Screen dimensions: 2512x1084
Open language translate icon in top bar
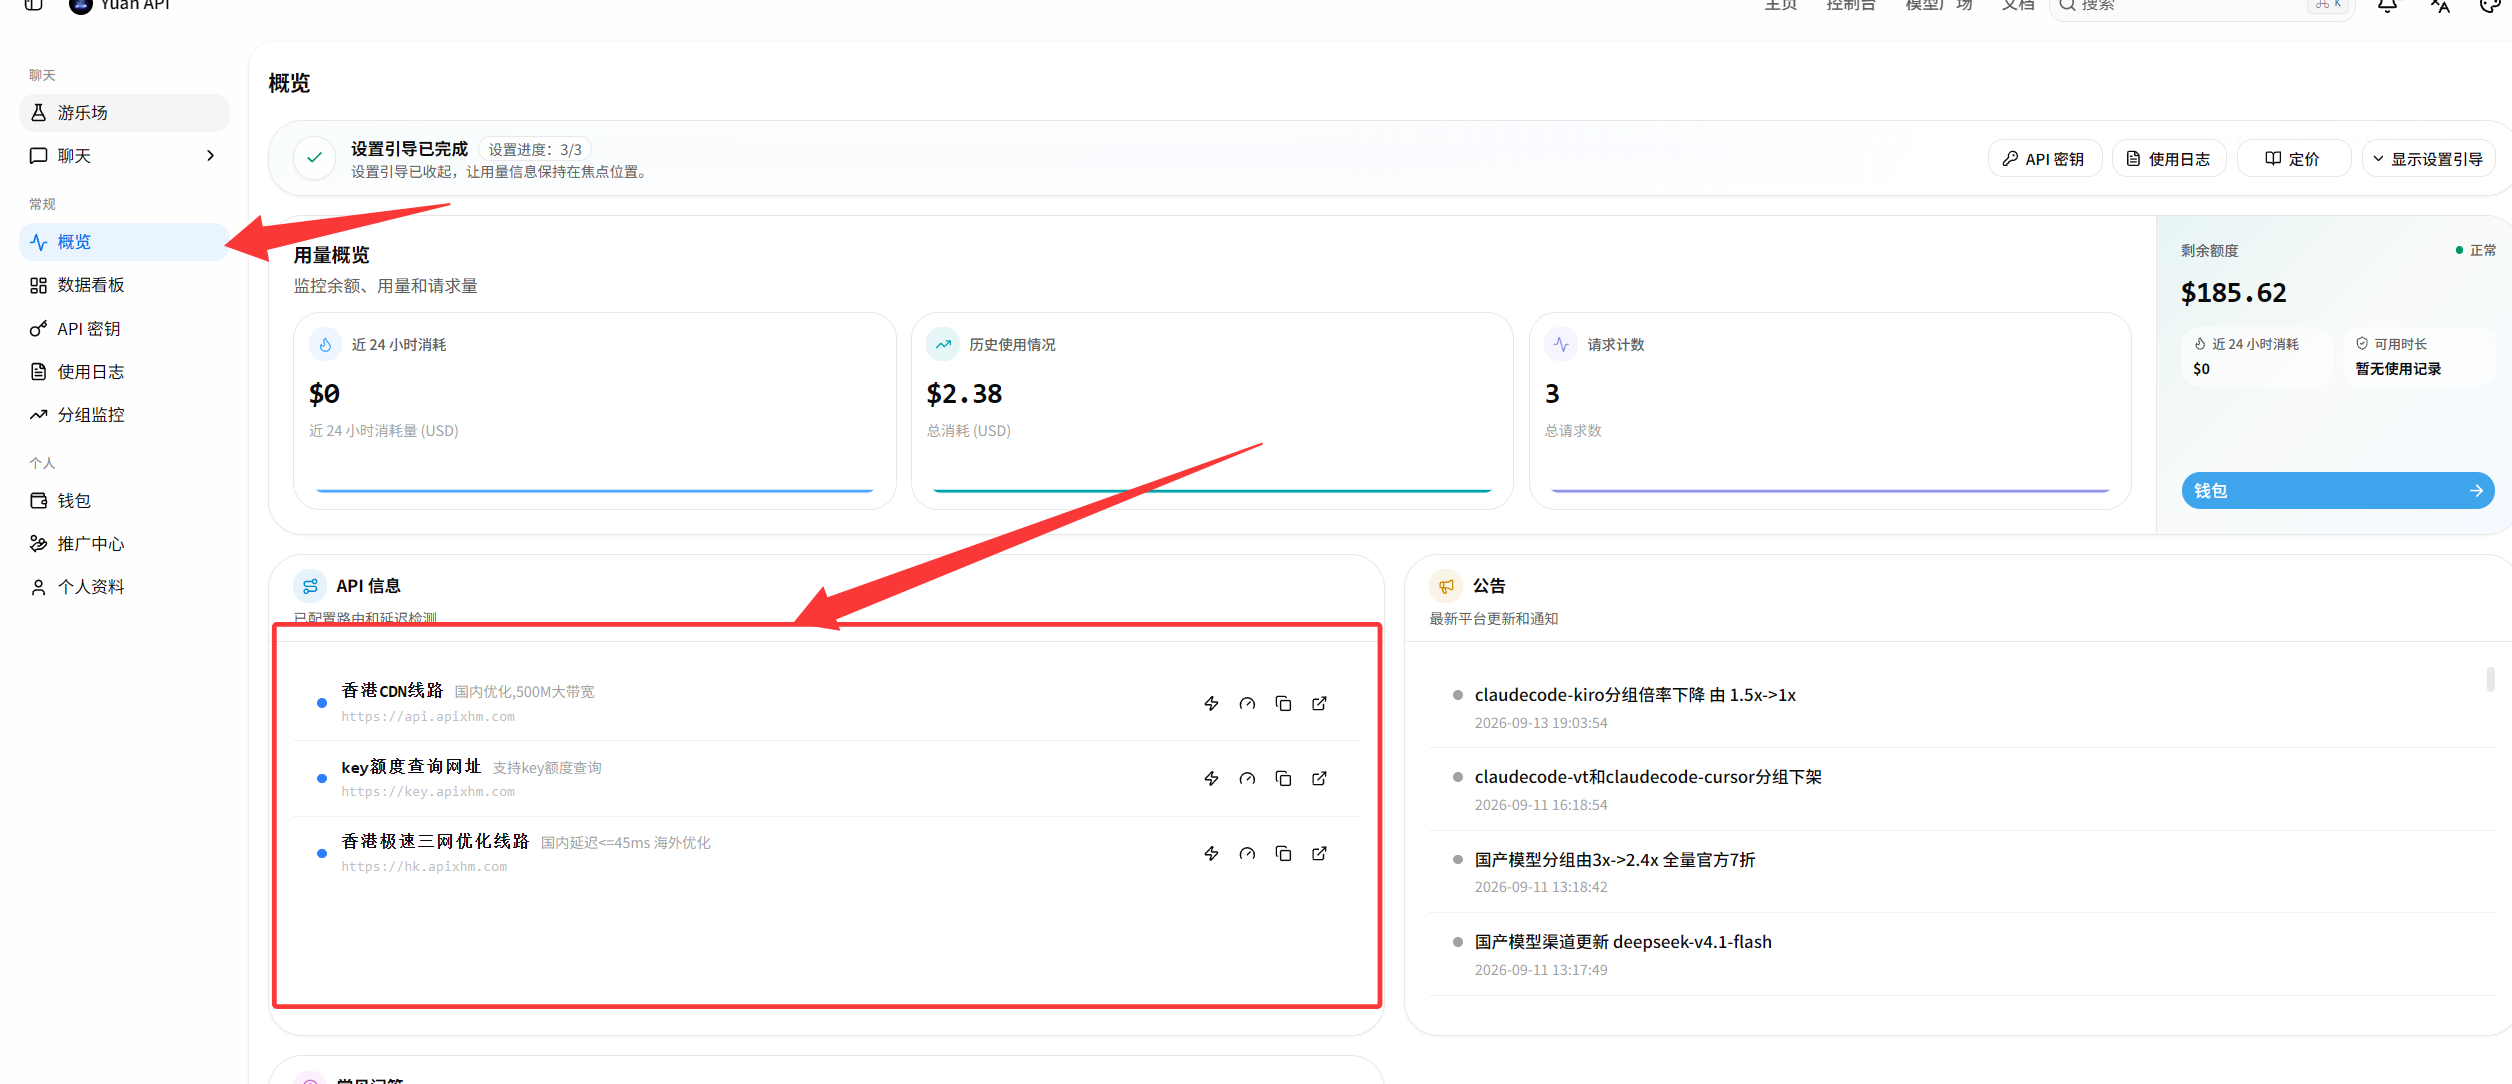[2440, 5]
